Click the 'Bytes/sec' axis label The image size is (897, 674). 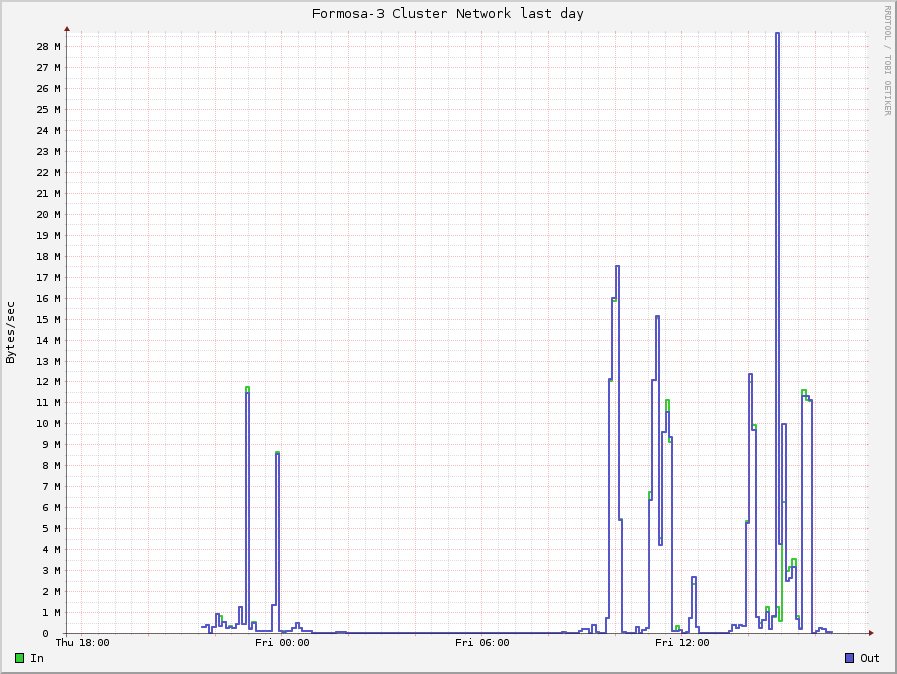pyautogui.click(x=10, y=332)
